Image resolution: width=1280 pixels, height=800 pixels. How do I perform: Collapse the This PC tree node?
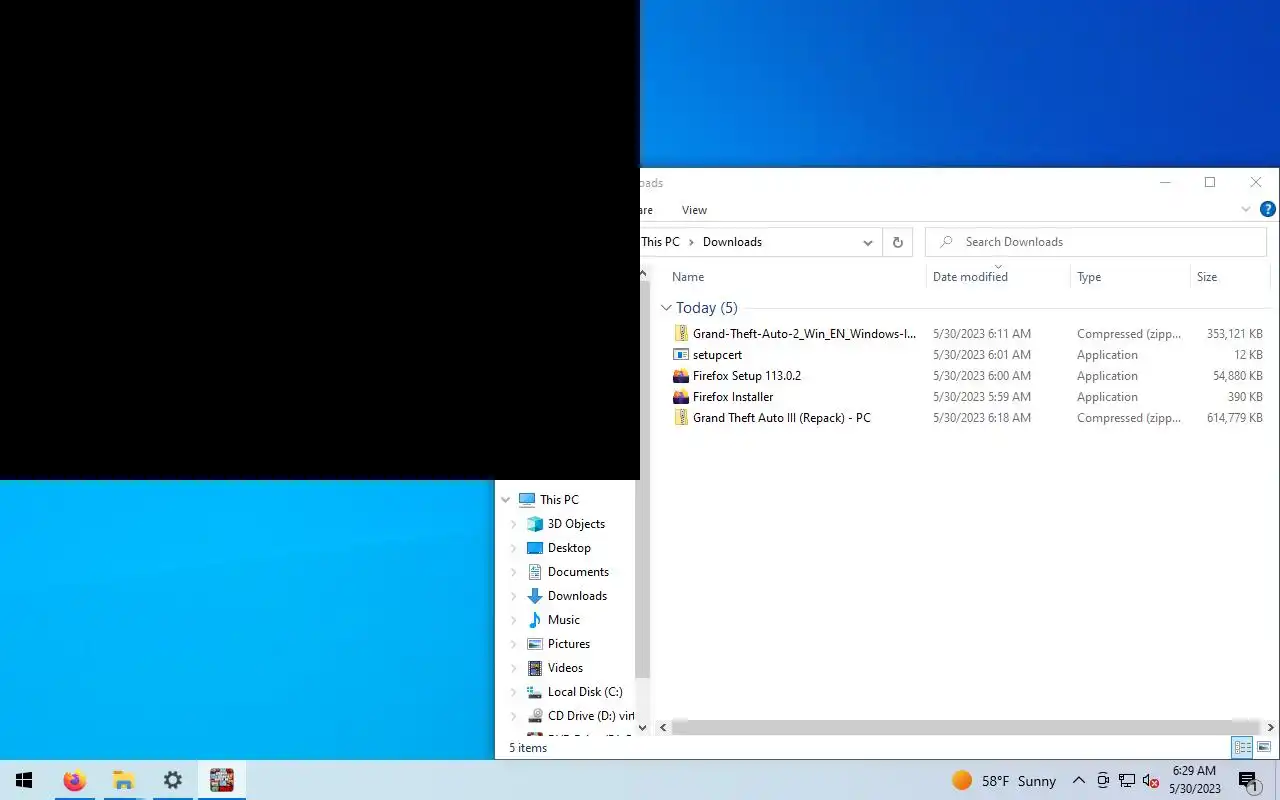(x=506, y=500)
